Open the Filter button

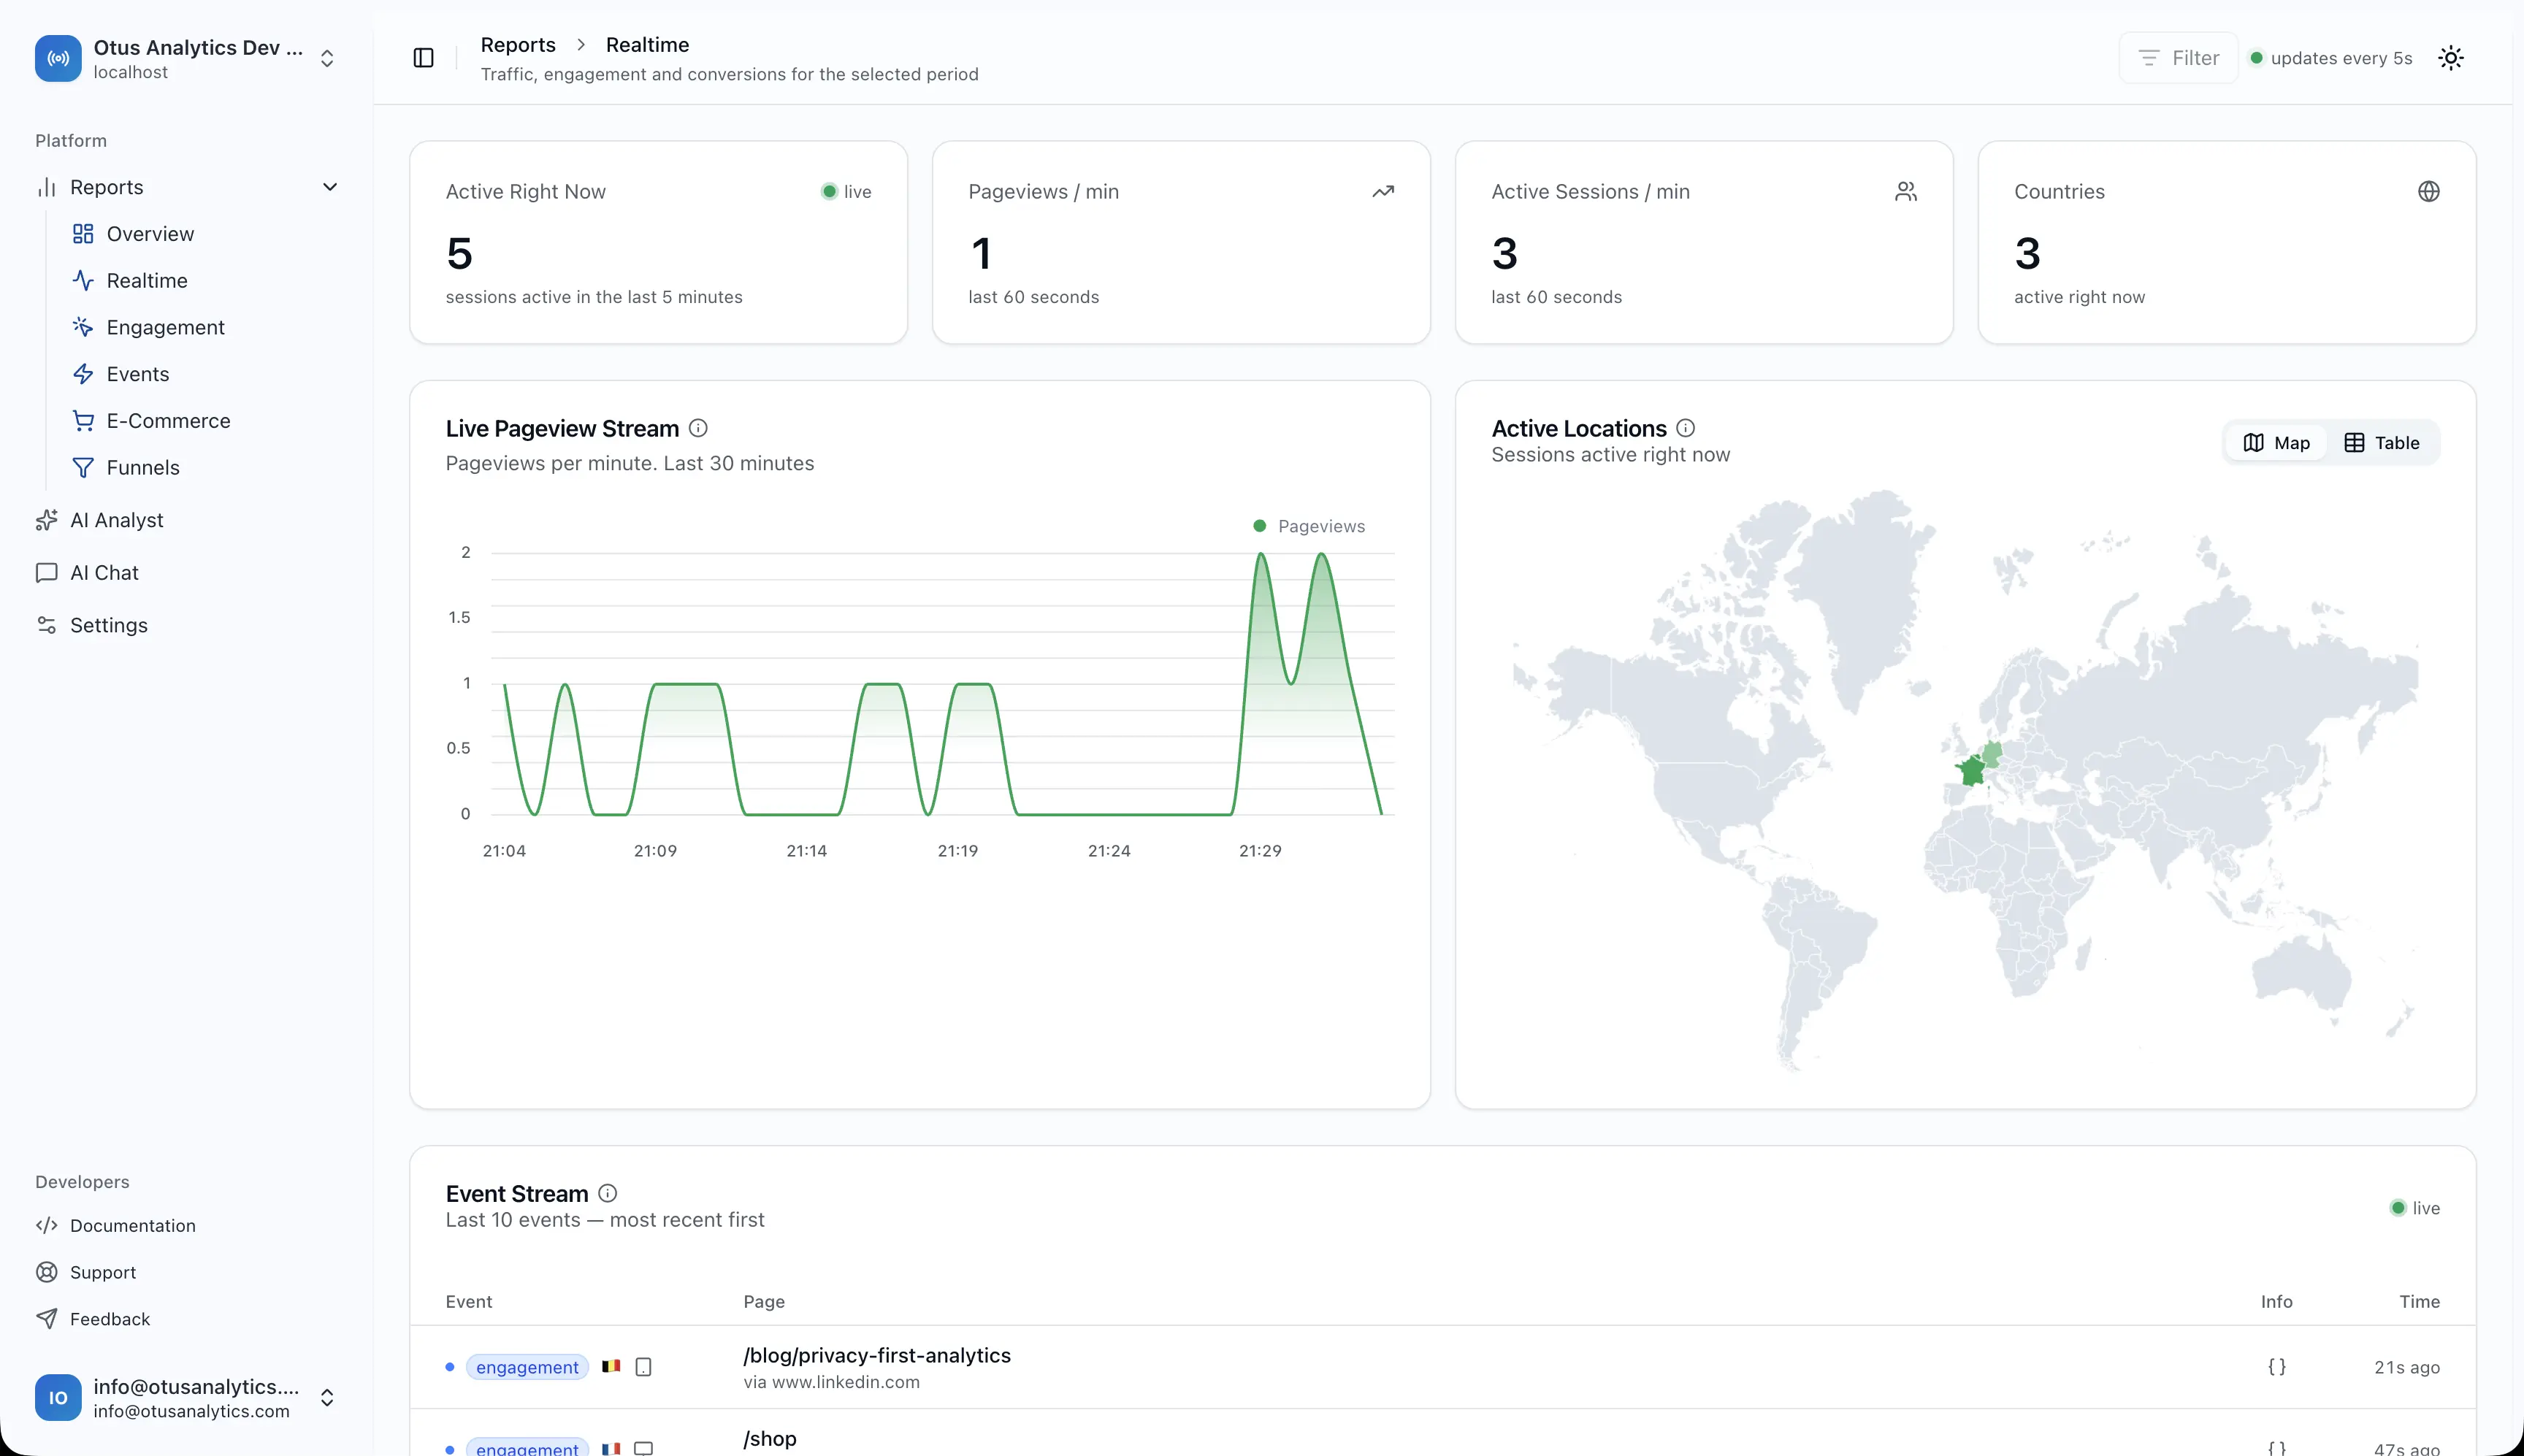(2178, 58)
